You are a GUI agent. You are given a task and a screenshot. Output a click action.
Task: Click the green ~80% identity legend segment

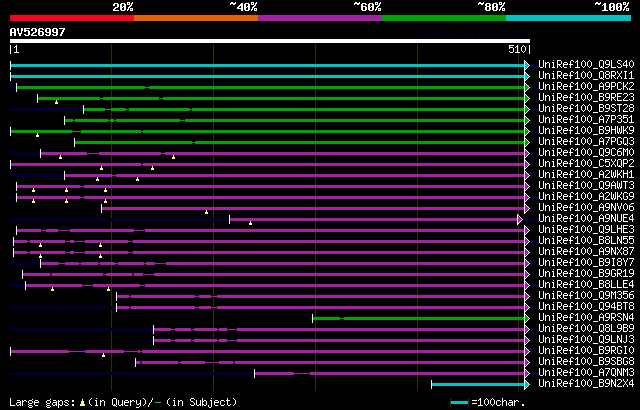444,18
